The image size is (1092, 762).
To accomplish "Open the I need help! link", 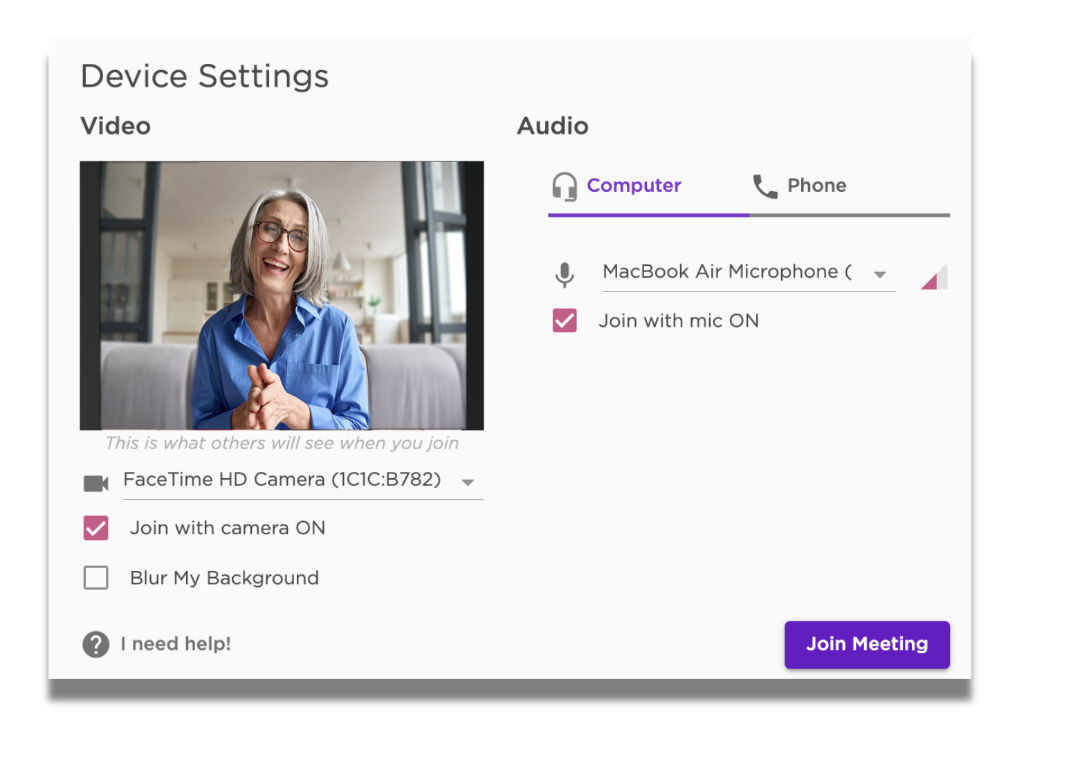I will pyautogui.click(x=176, y=645).
